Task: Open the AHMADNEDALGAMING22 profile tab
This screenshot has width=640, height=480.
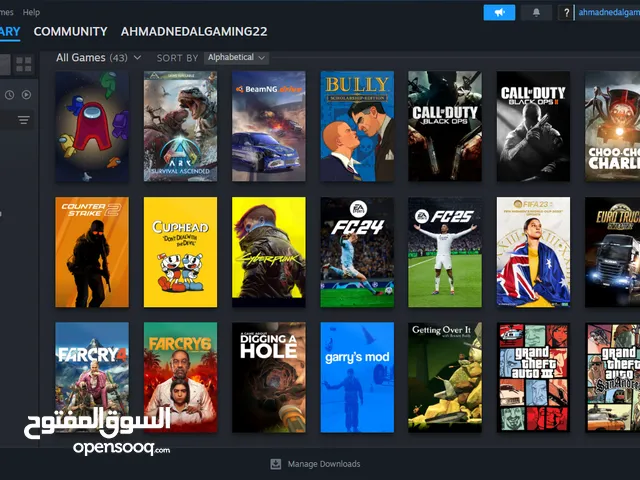Action: [x=194, y=31]
